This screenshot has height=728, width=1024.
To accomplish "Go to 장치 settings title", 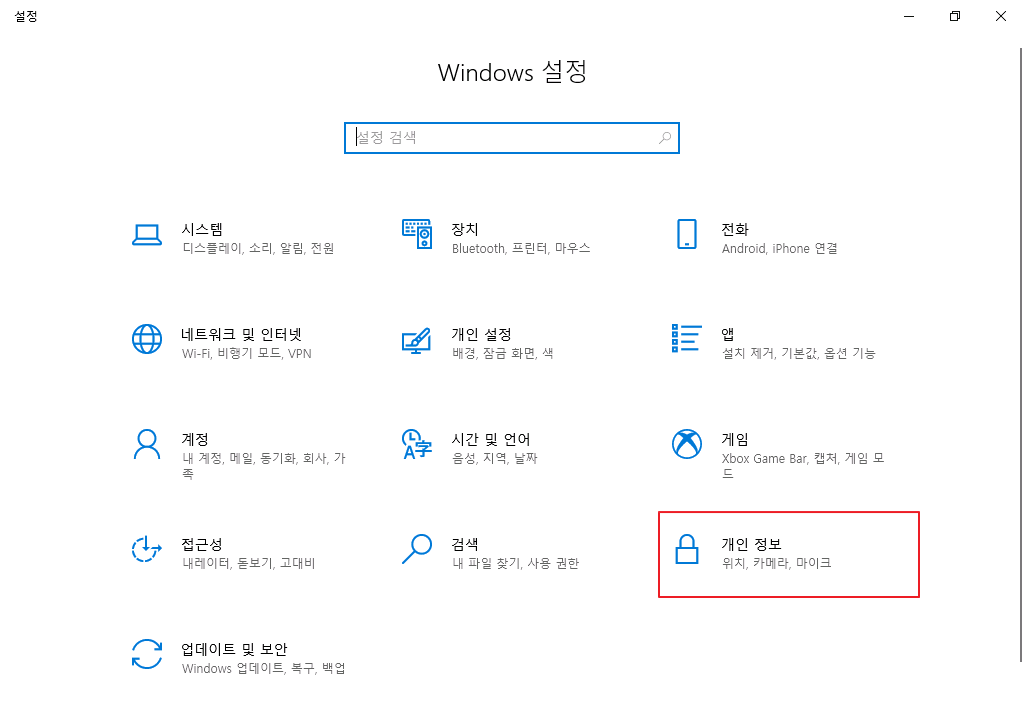I will 465,229.
